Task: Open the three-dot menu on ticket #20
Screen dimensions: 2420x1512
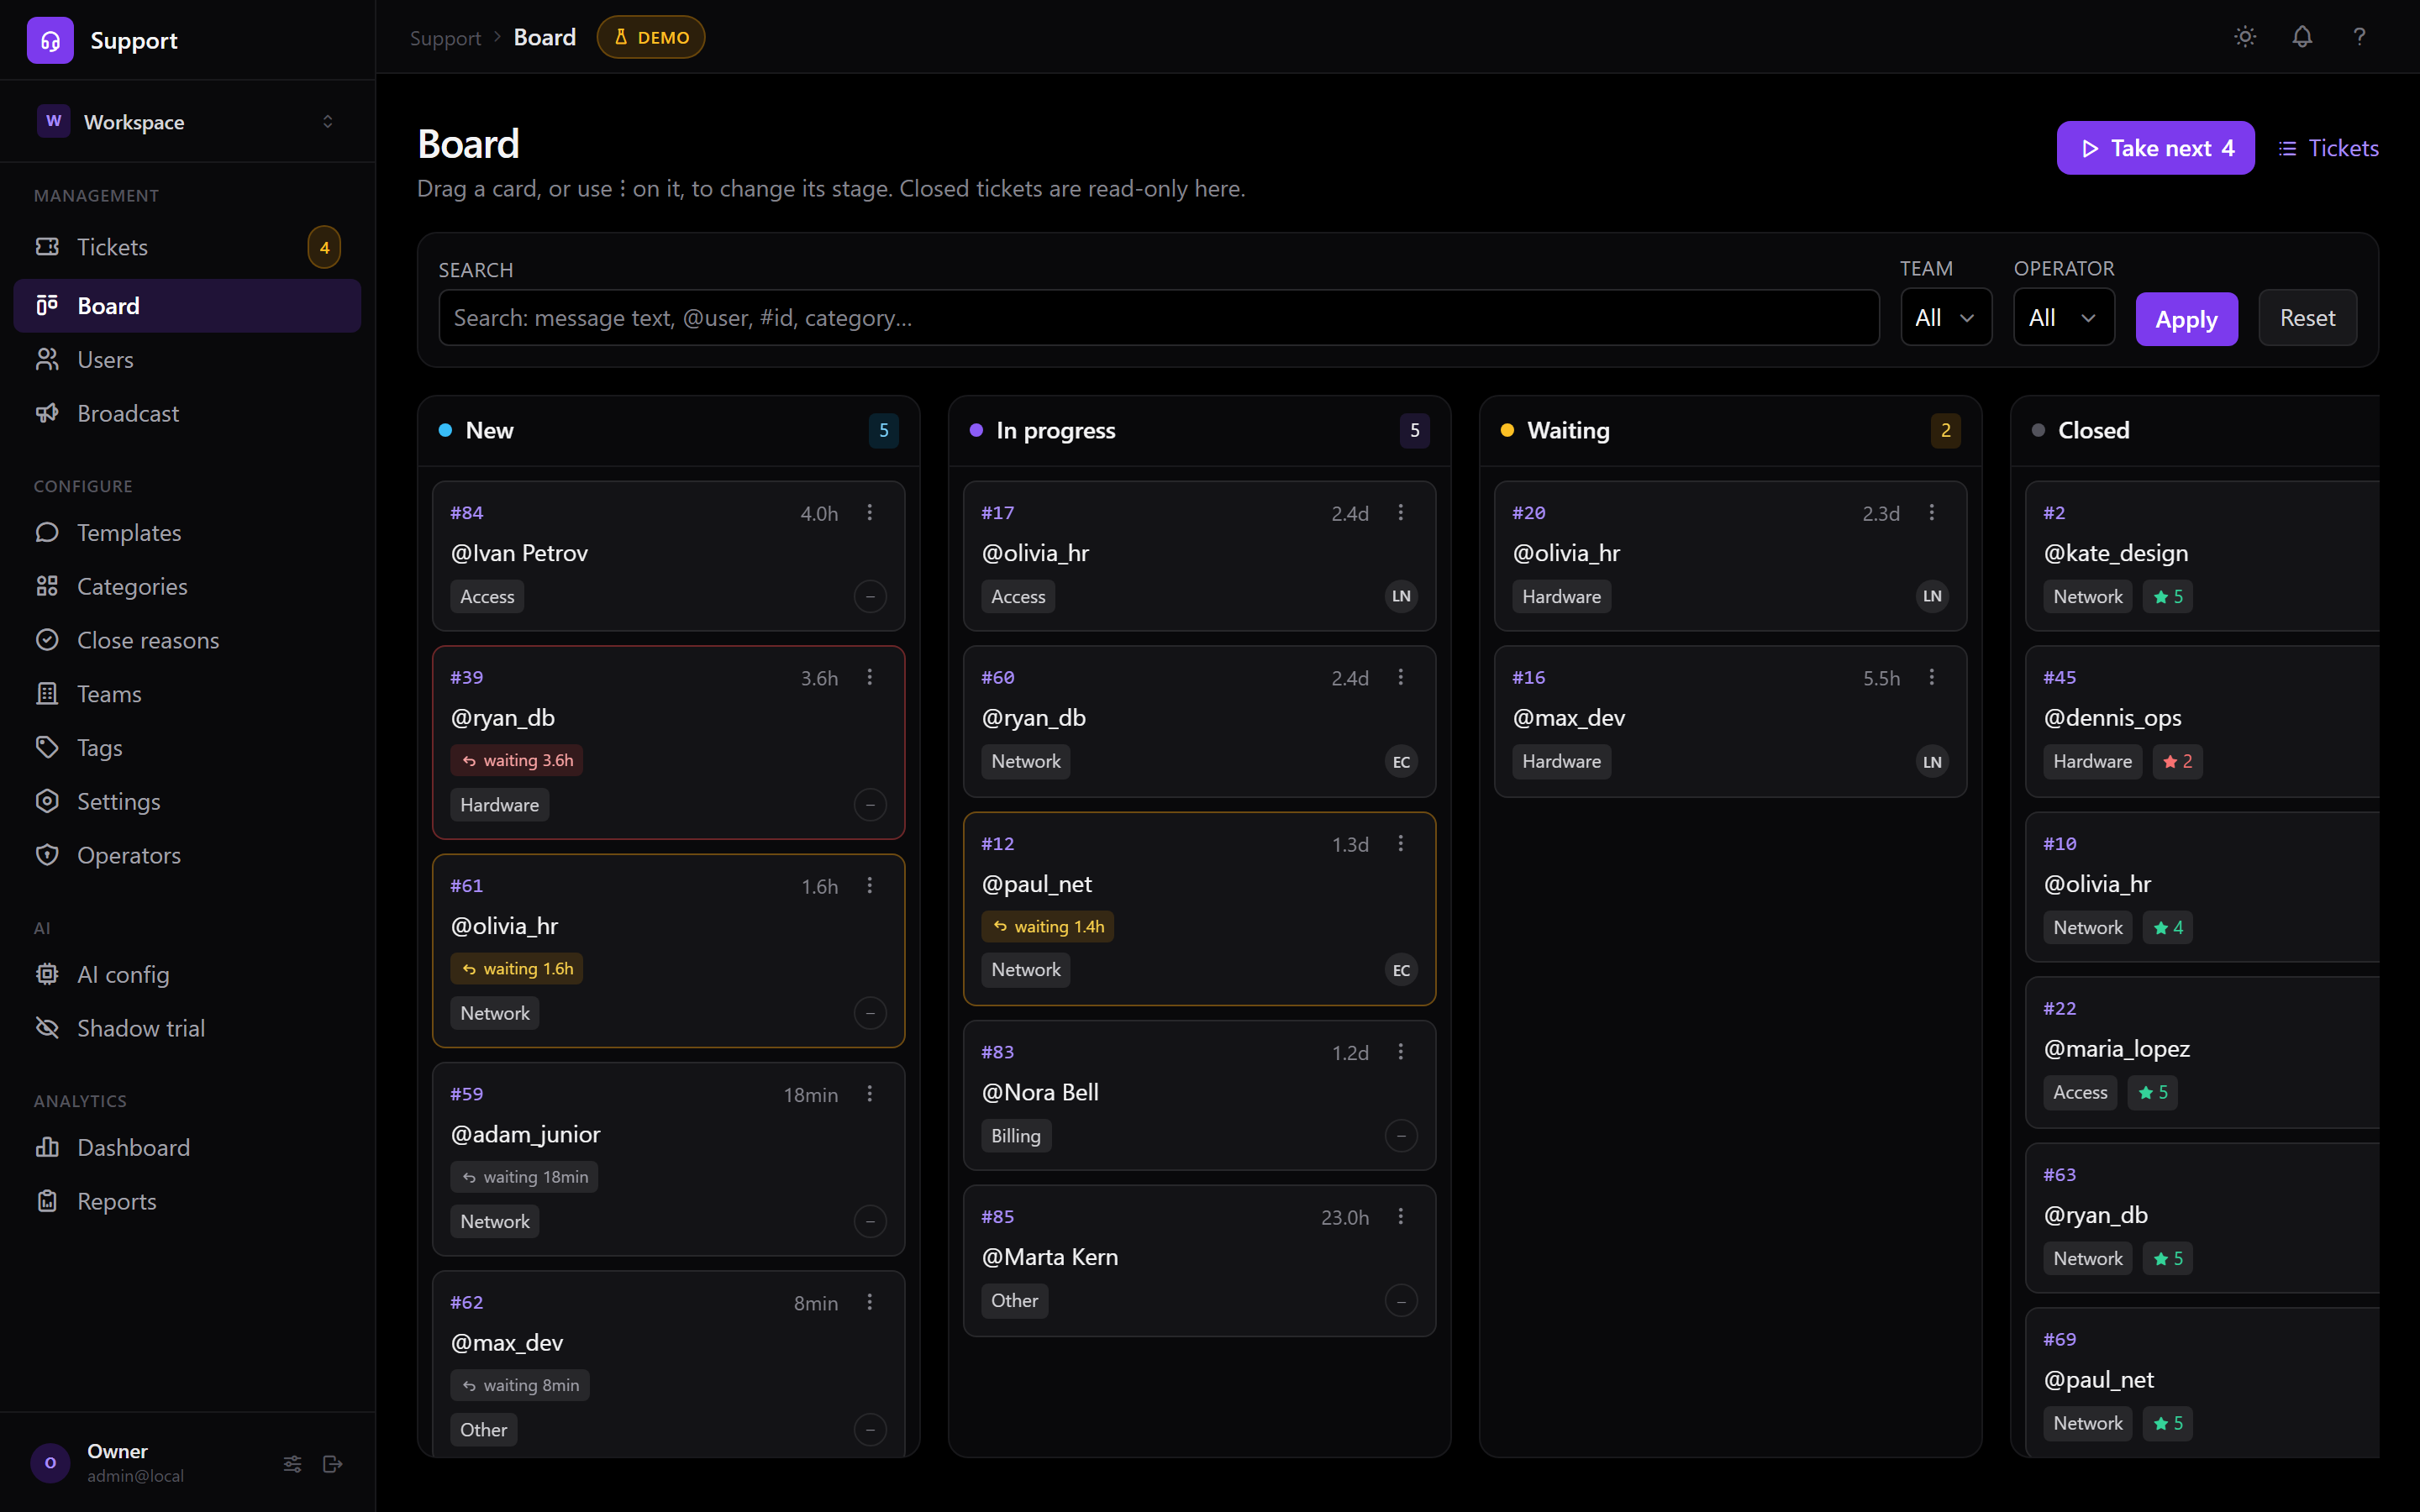Action: (1932, 513)
